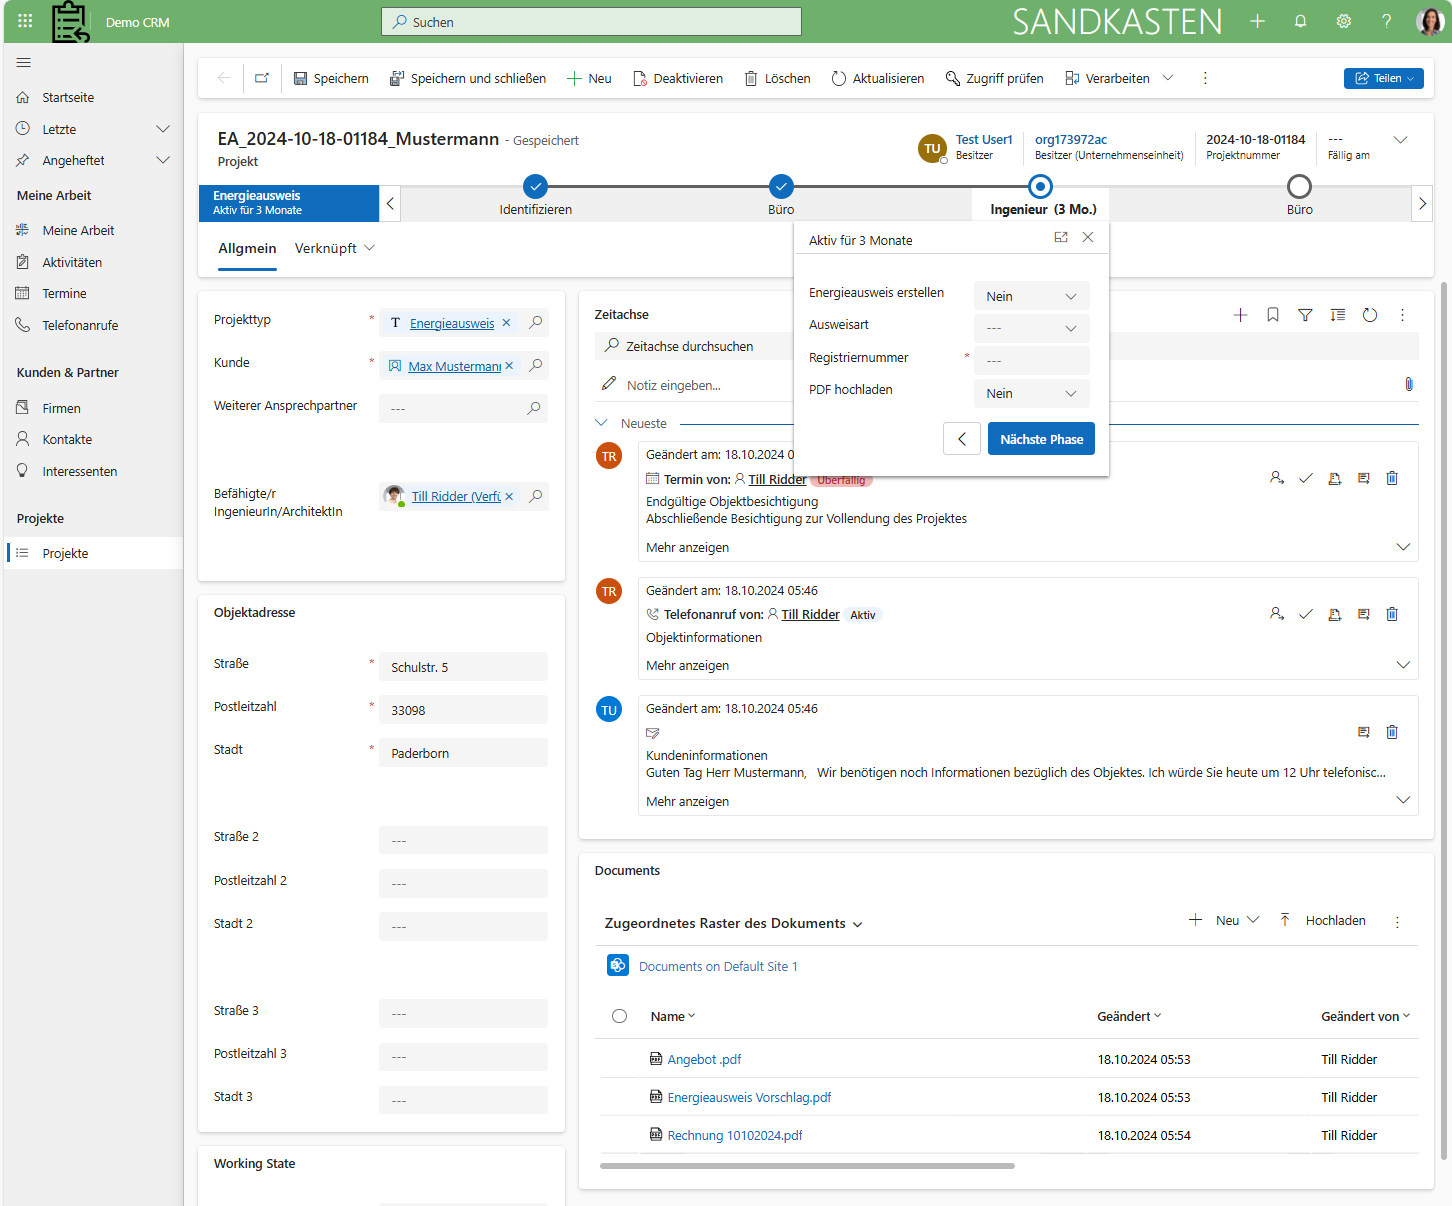
Task: Click the Teilen button
Action: click(x=1384, y=78)
